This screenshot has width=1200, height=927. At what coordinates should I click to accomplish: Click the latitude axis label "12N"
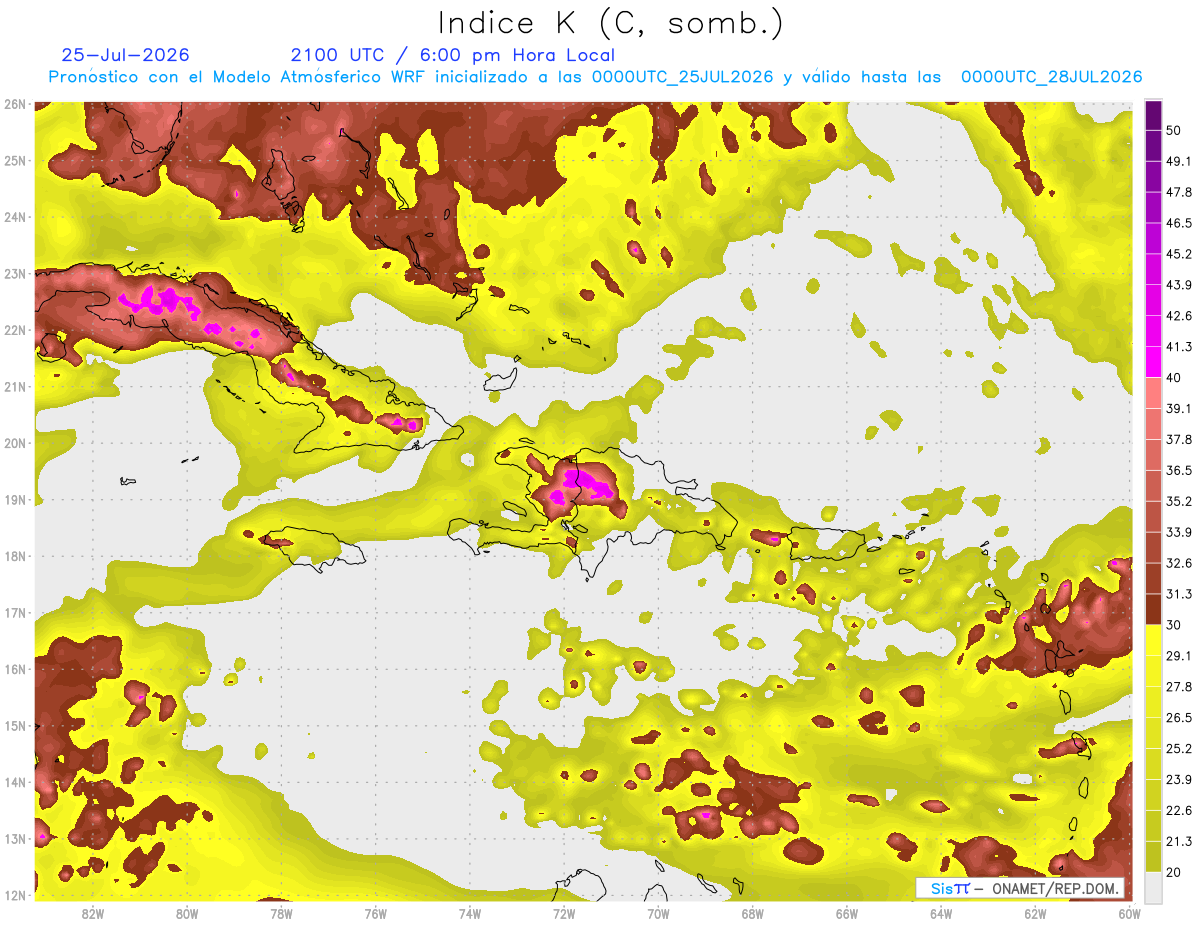(15, 895)
